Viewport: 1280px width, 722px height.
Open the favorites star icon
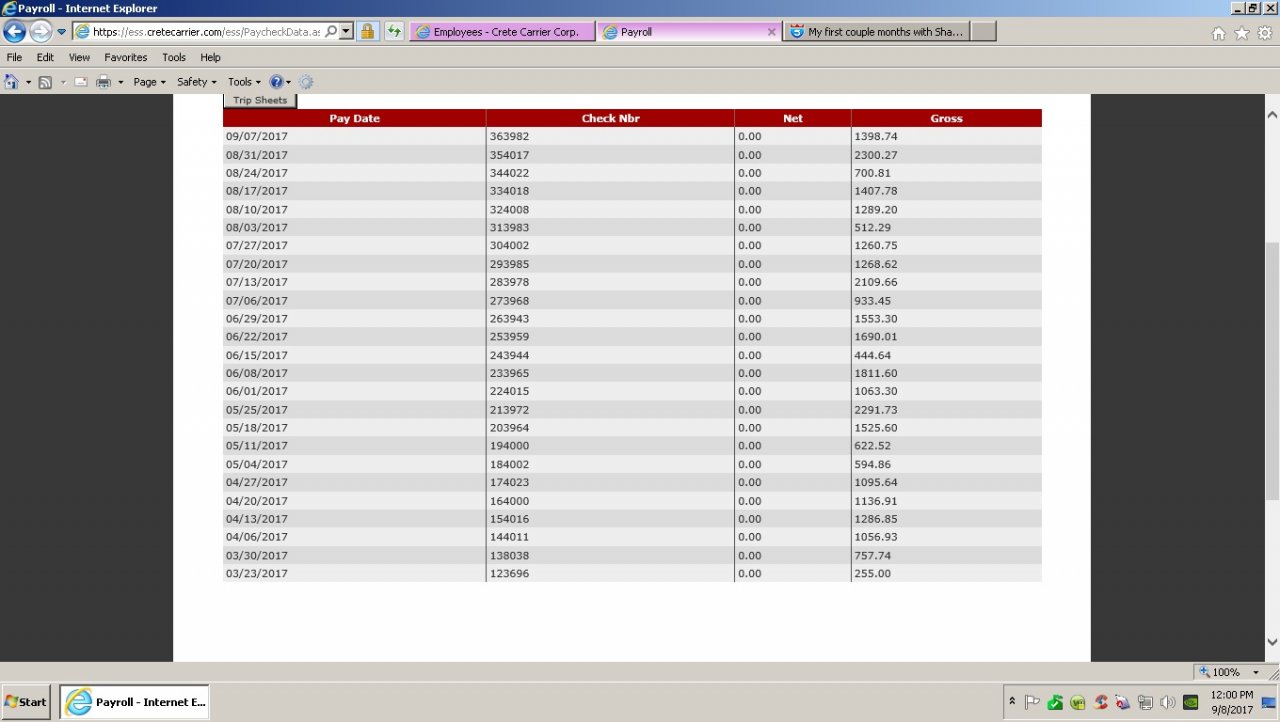click(x=1242, y=33)
